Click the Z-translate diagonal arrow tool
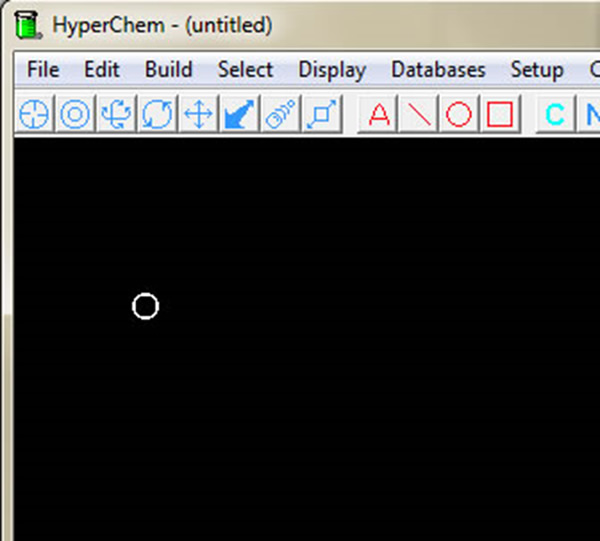This screenshot has width=600, height=541. pos(239,115)
